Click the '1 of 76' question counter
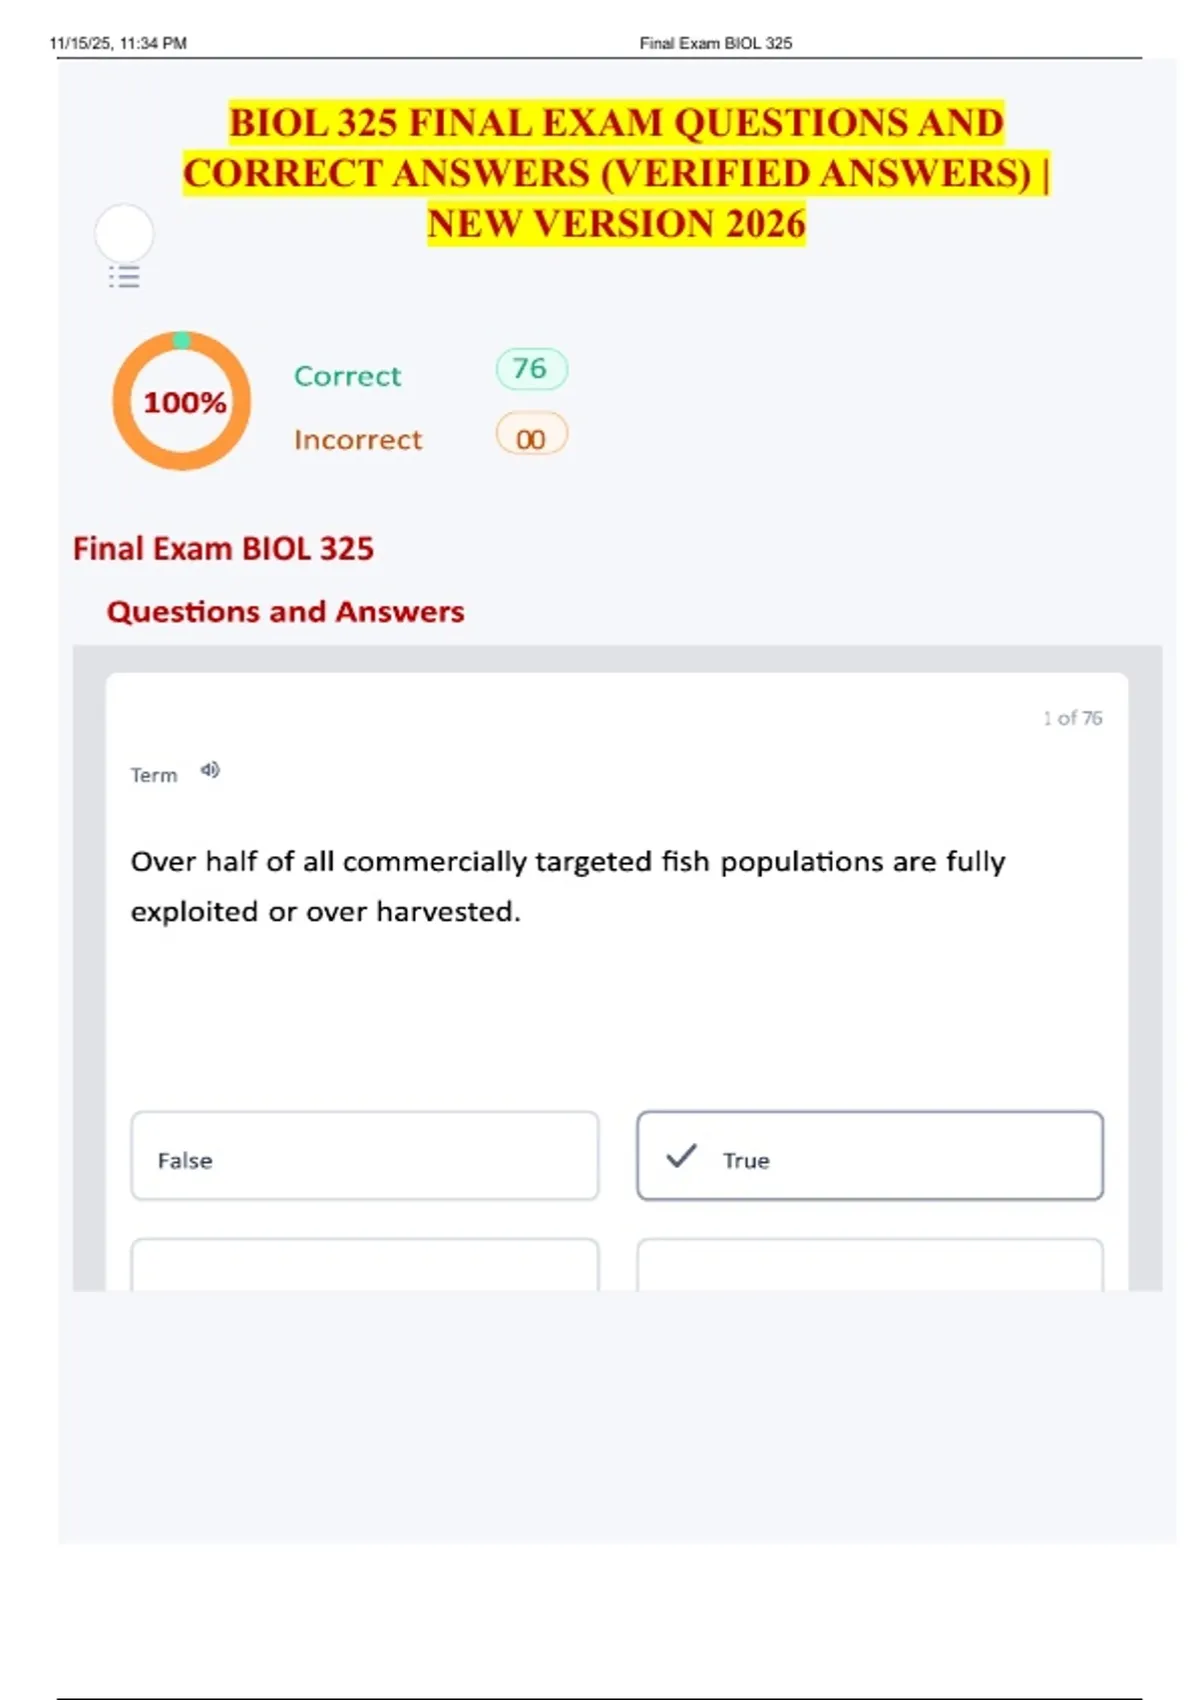The image size is (1200, 1700). click(1072, 718)
